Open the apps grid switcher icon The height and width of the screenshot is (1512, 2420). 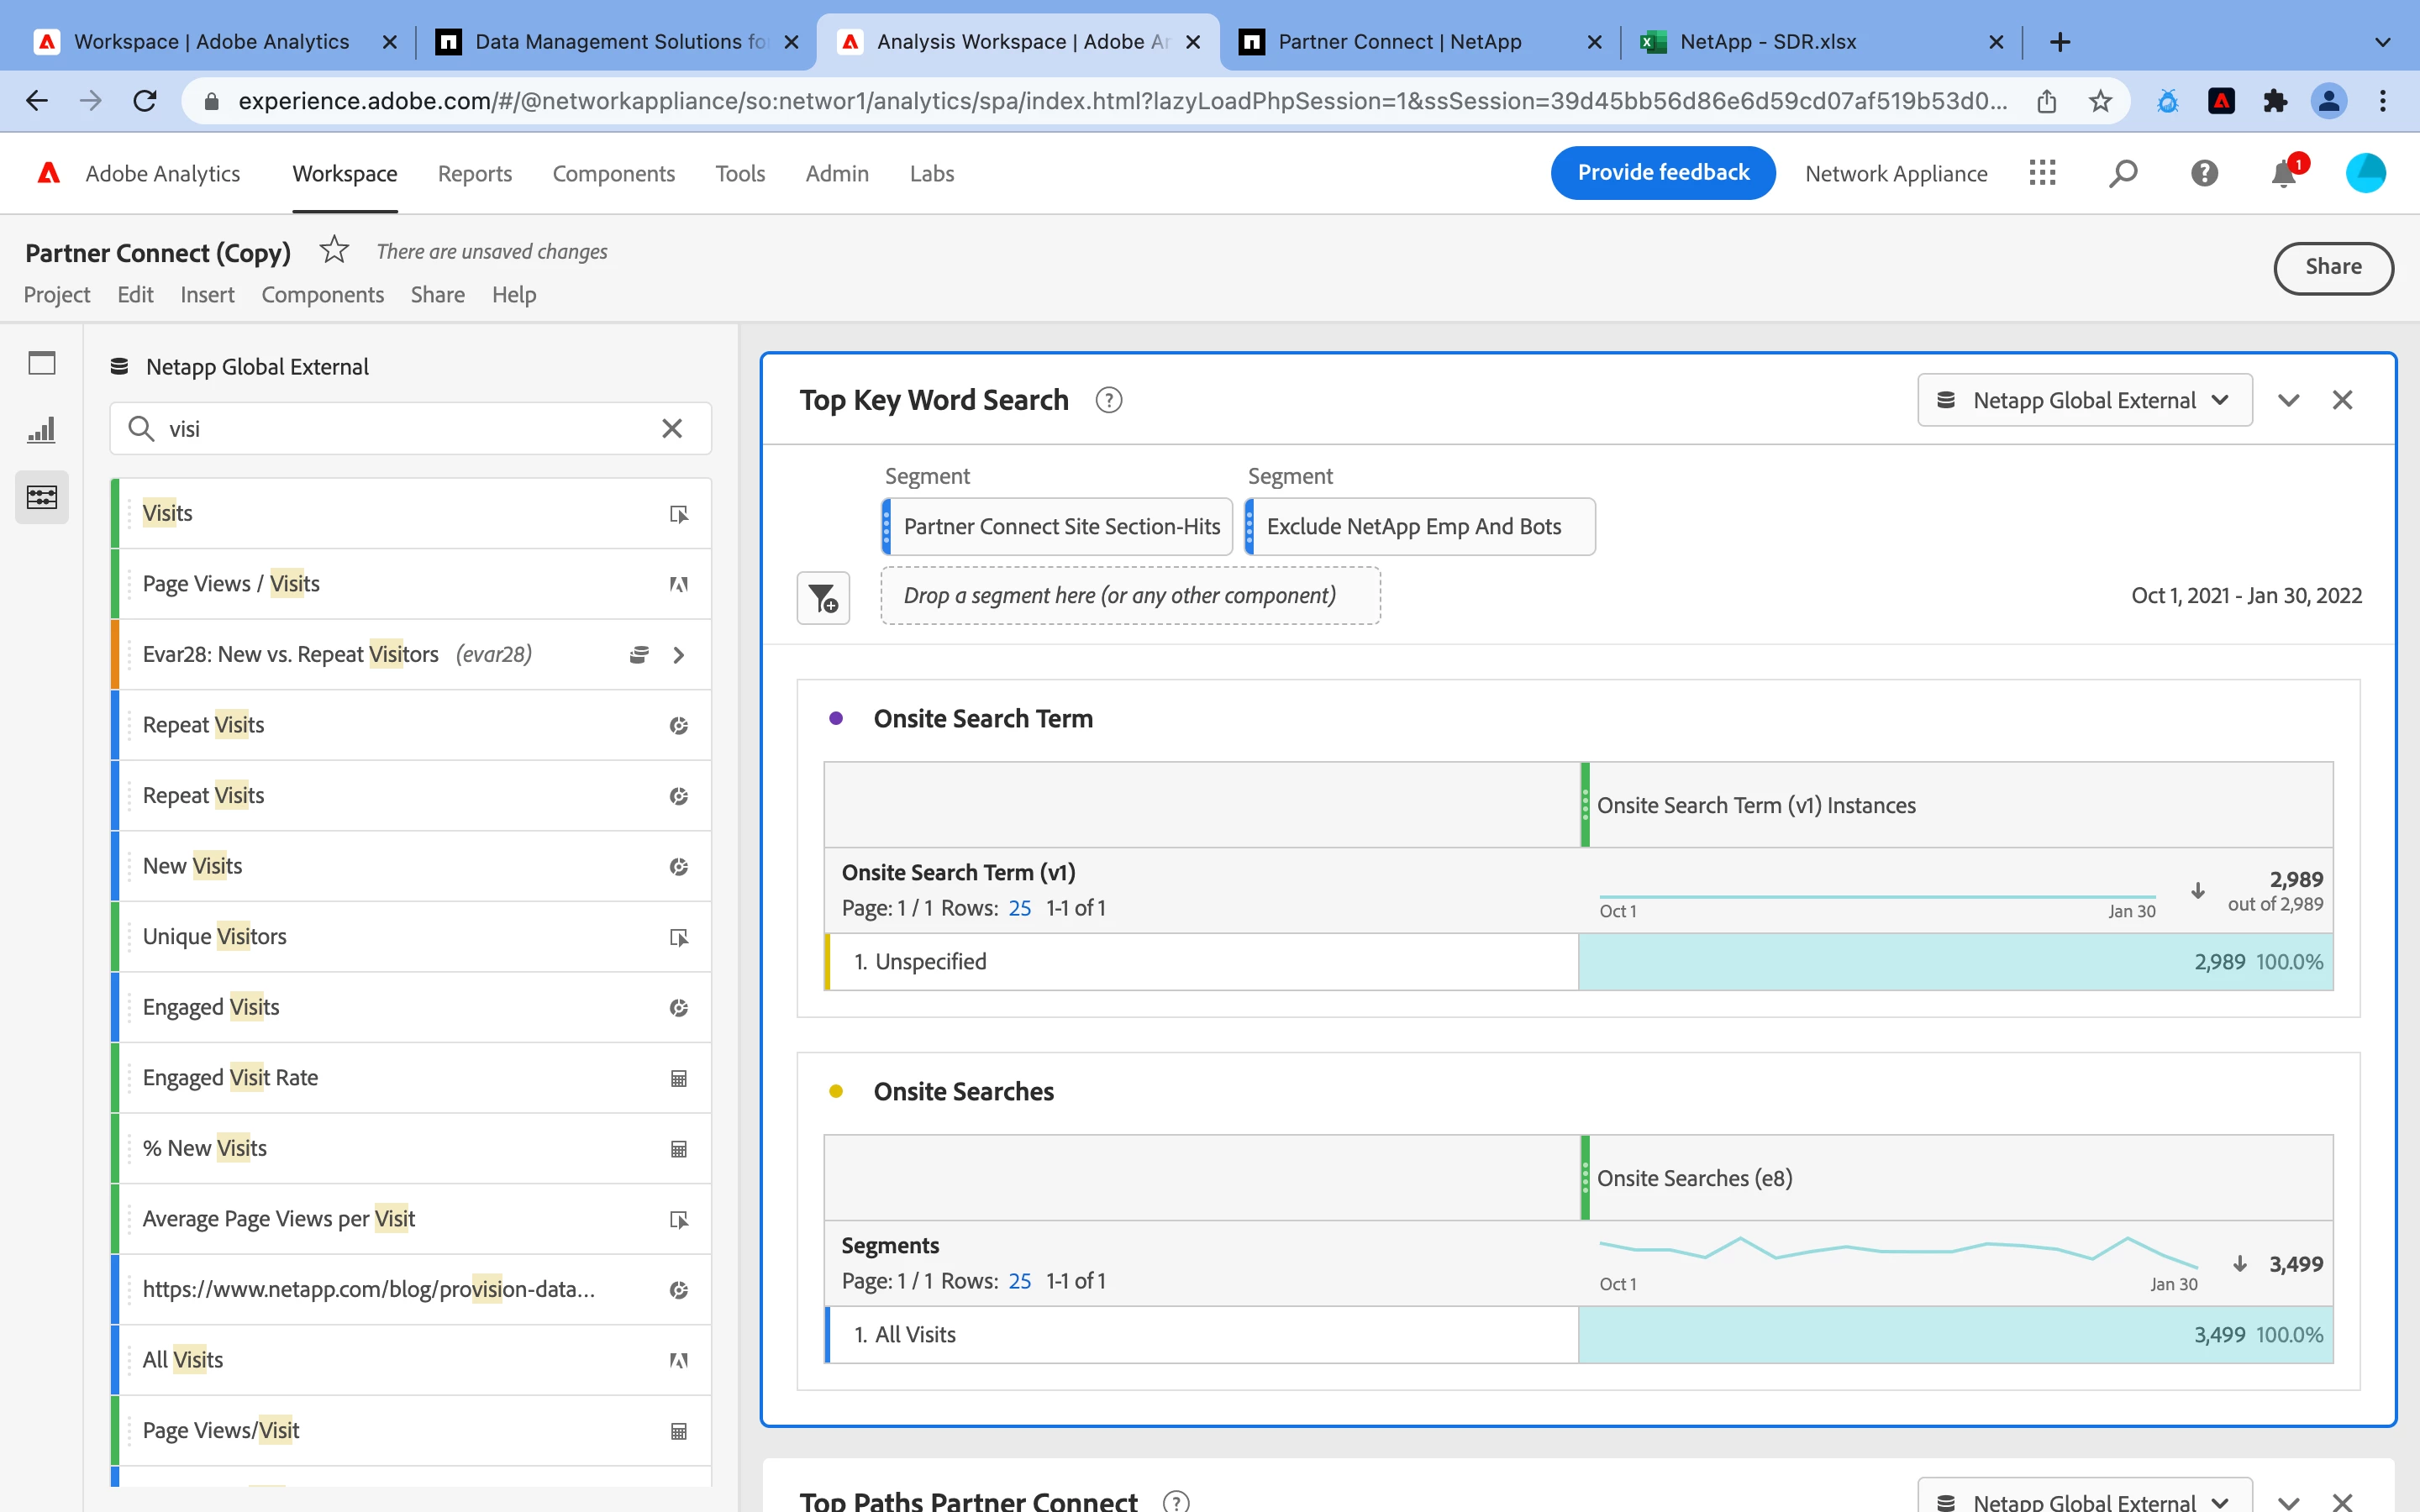[2043, 174]
